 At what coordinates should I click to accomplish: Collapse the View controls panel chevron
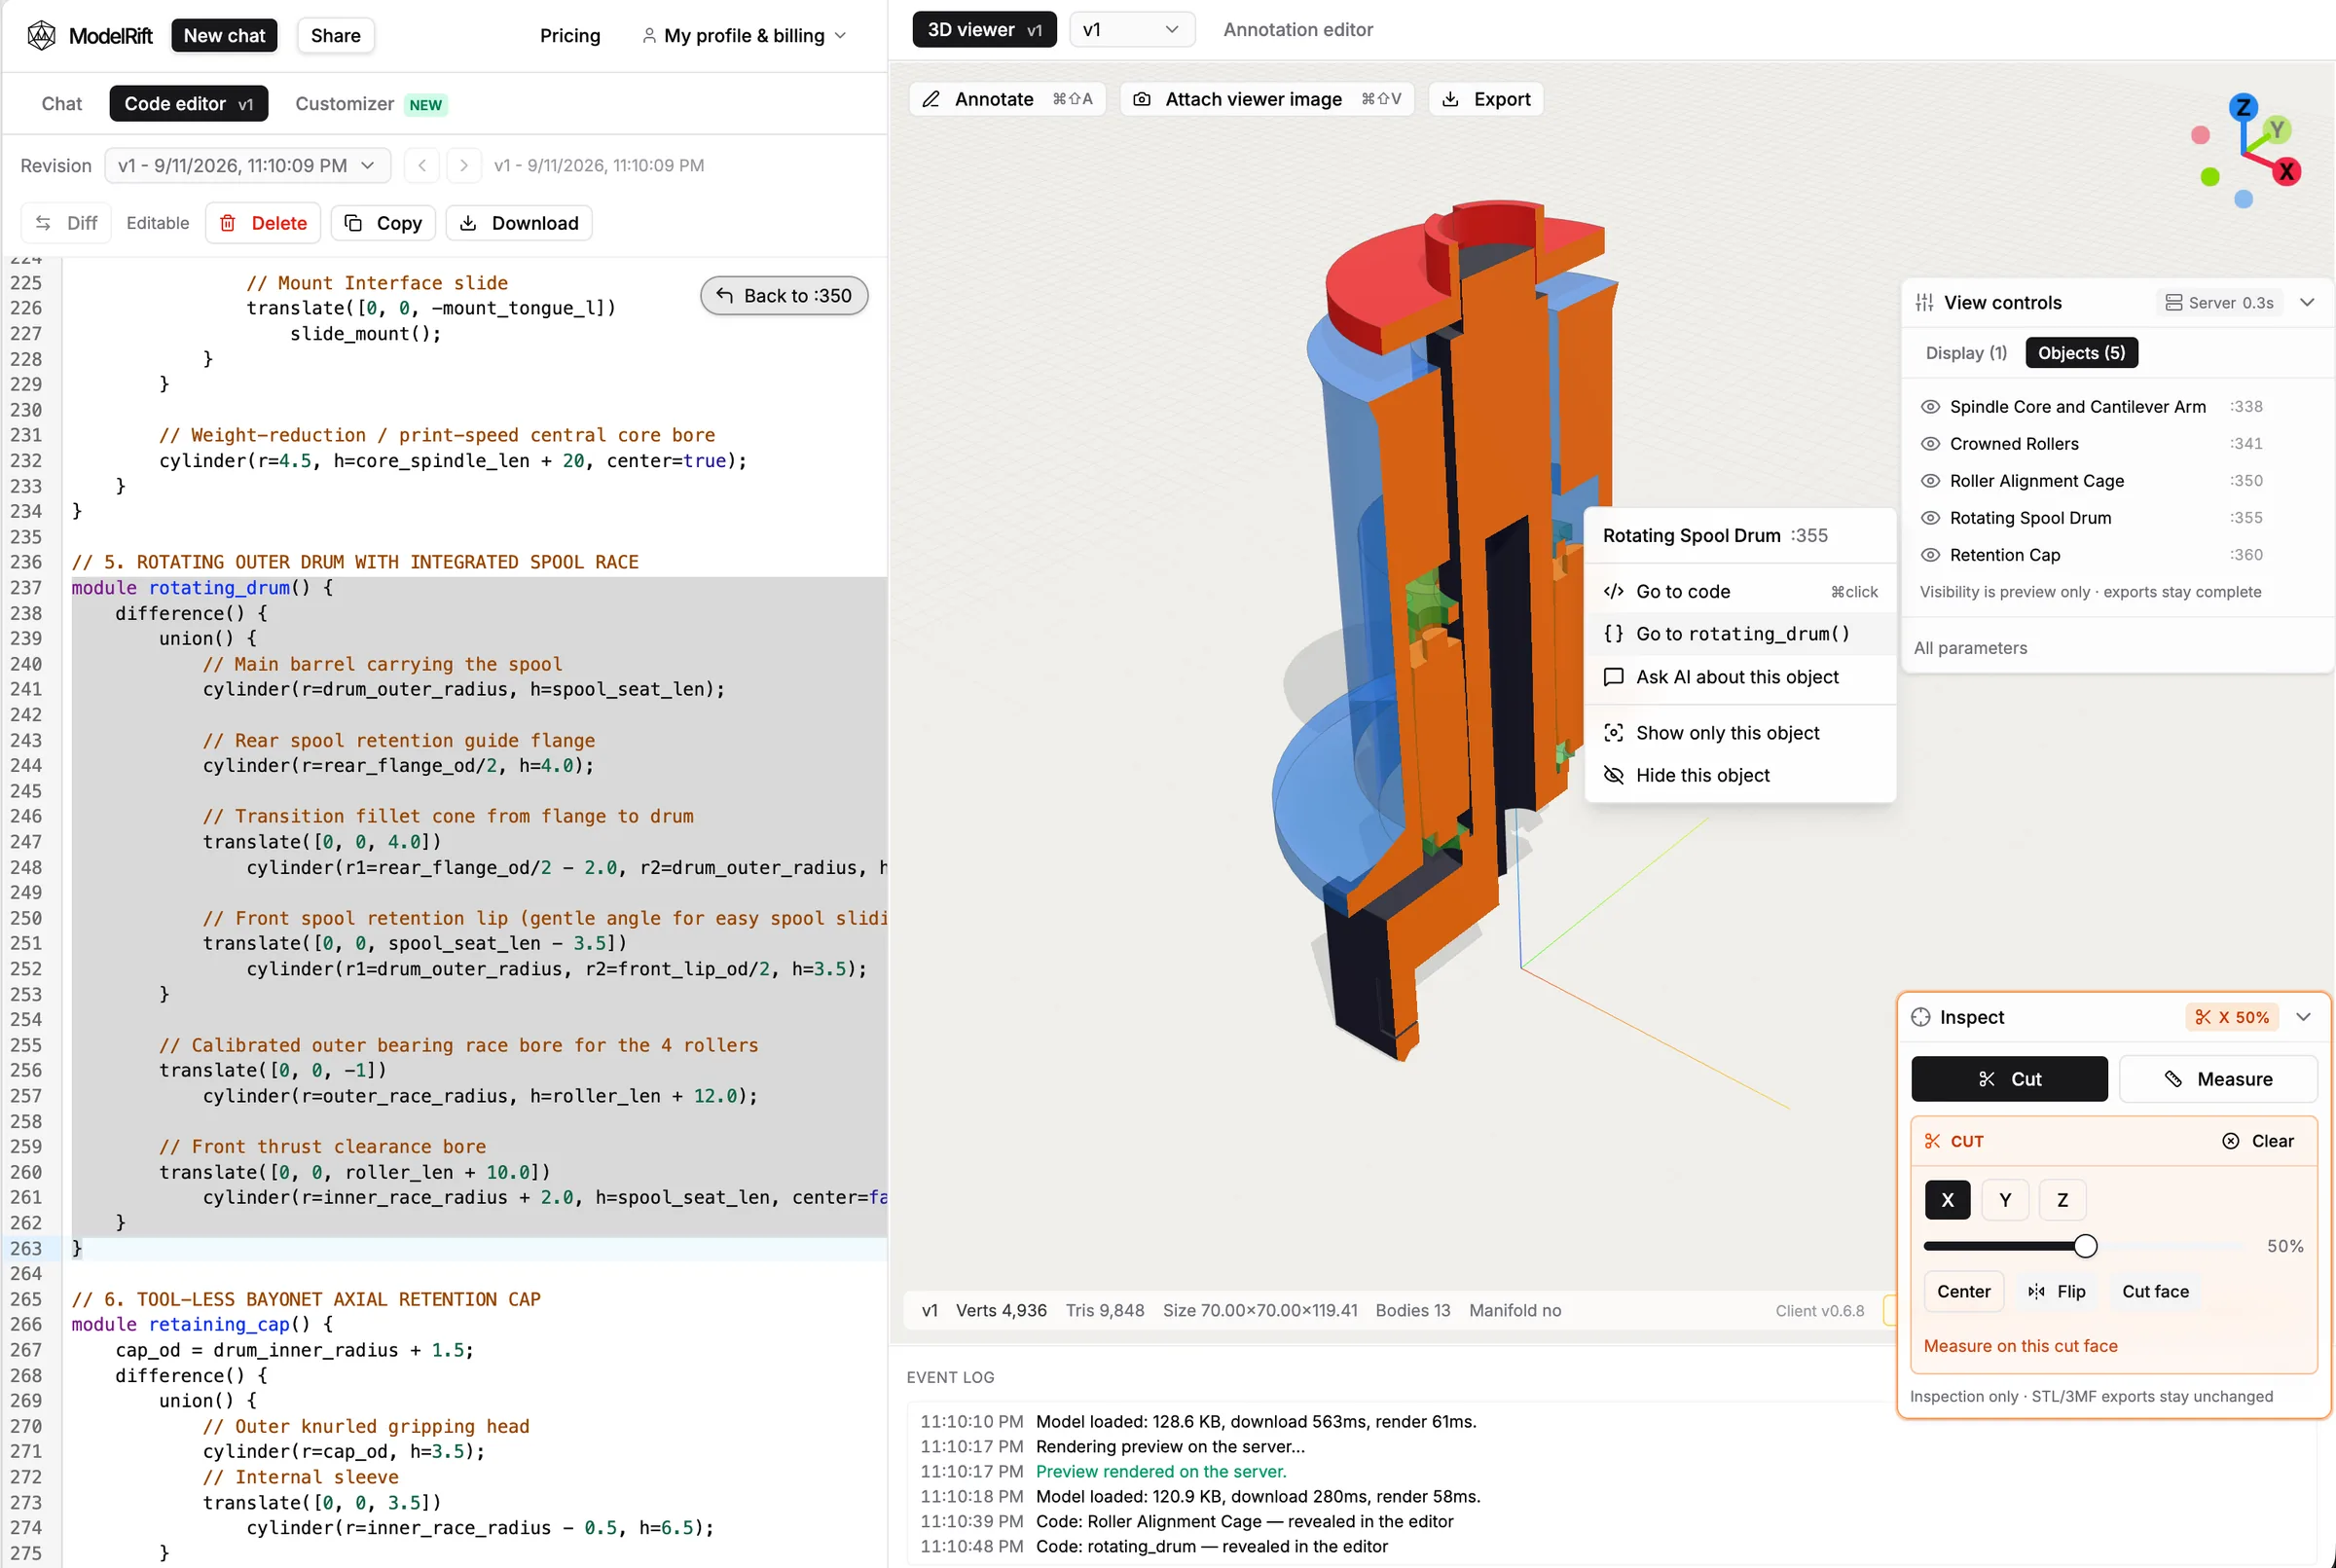click(2307, 302)
